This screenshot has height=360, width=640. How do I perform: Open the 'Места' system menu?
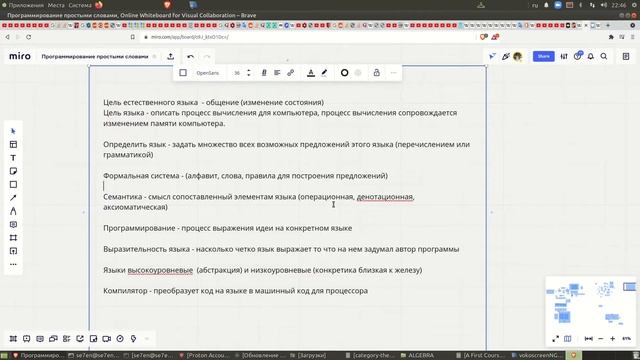coord(56,5)
